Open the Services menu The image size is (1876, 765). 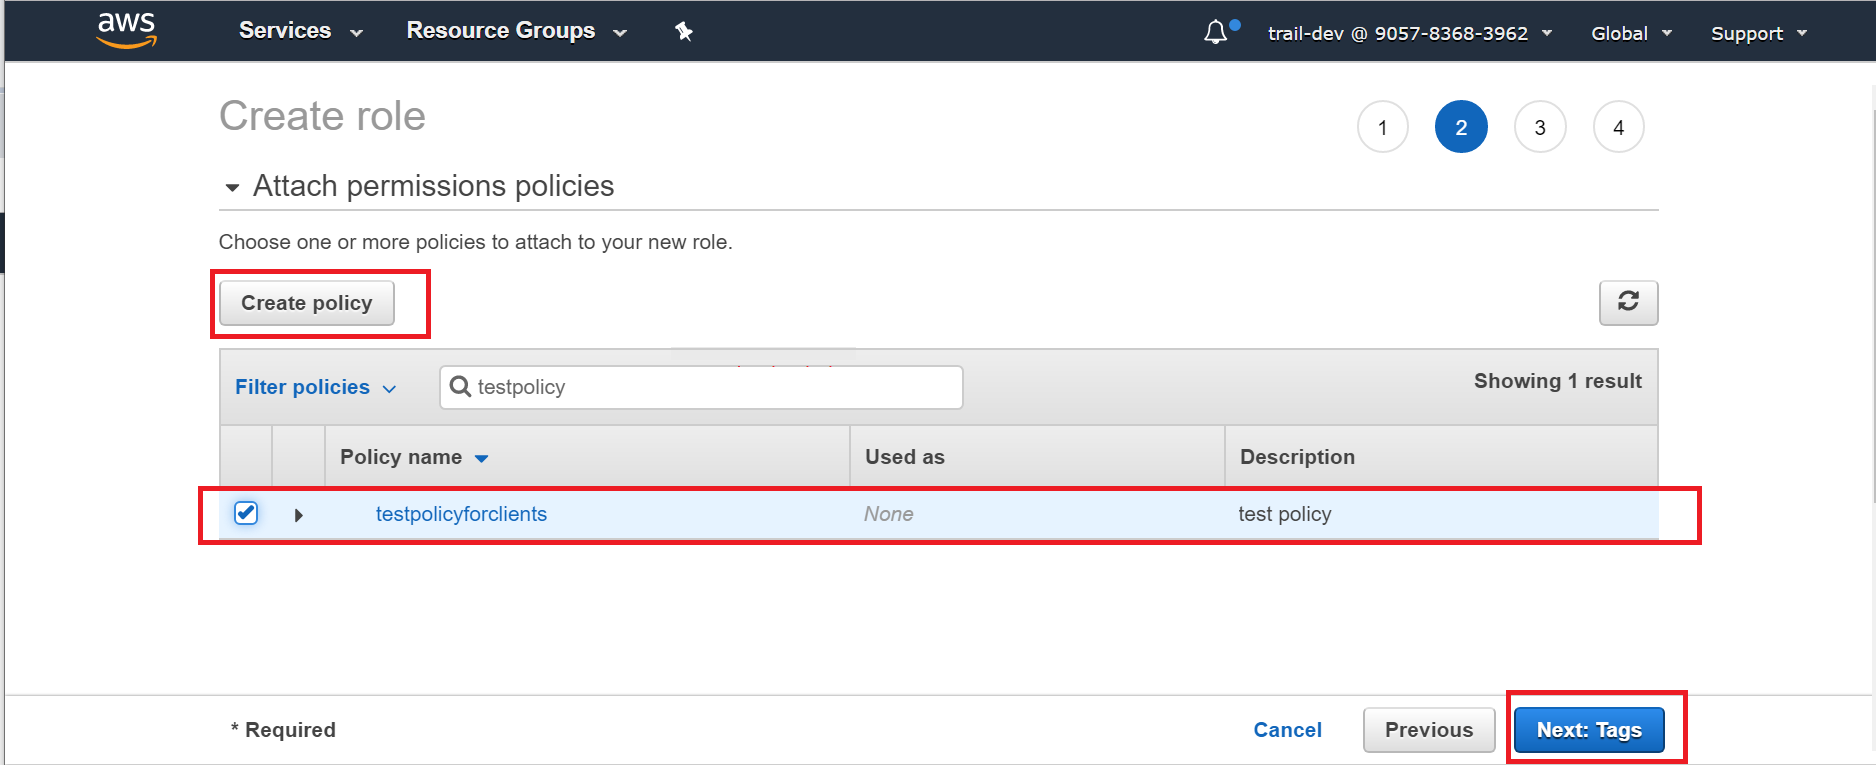click(x=300, y=31)
